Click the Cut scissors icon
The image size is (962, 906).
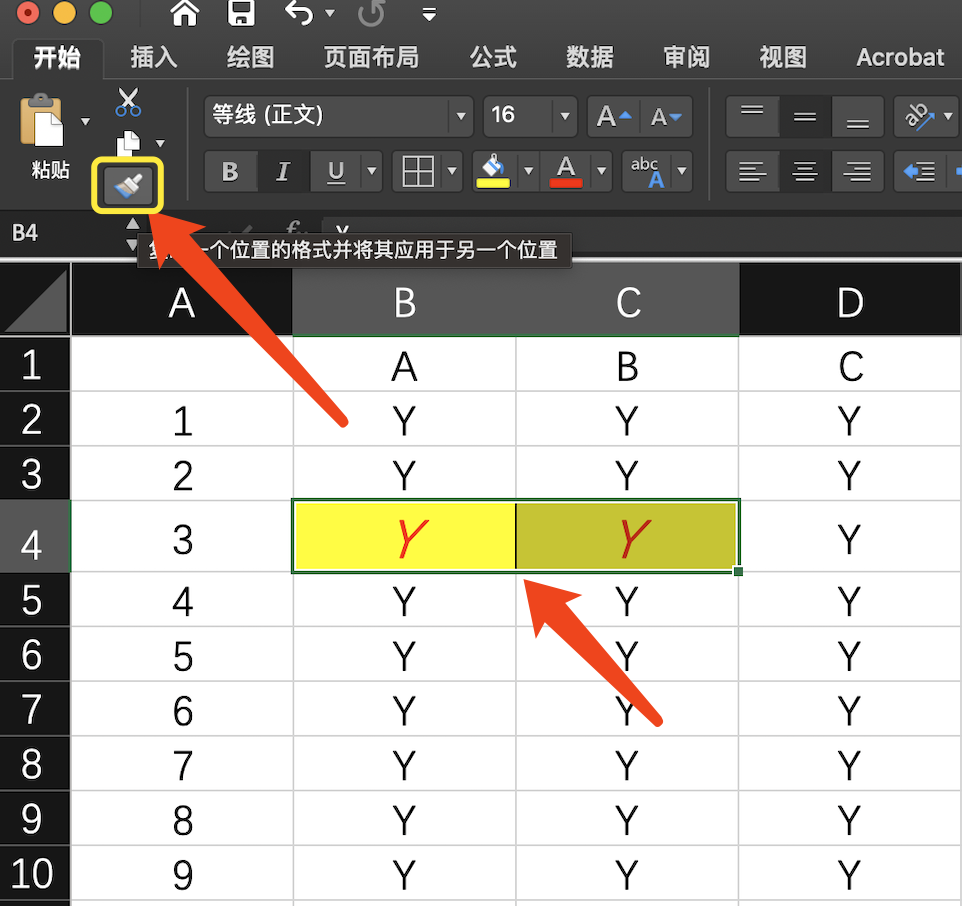127,101
